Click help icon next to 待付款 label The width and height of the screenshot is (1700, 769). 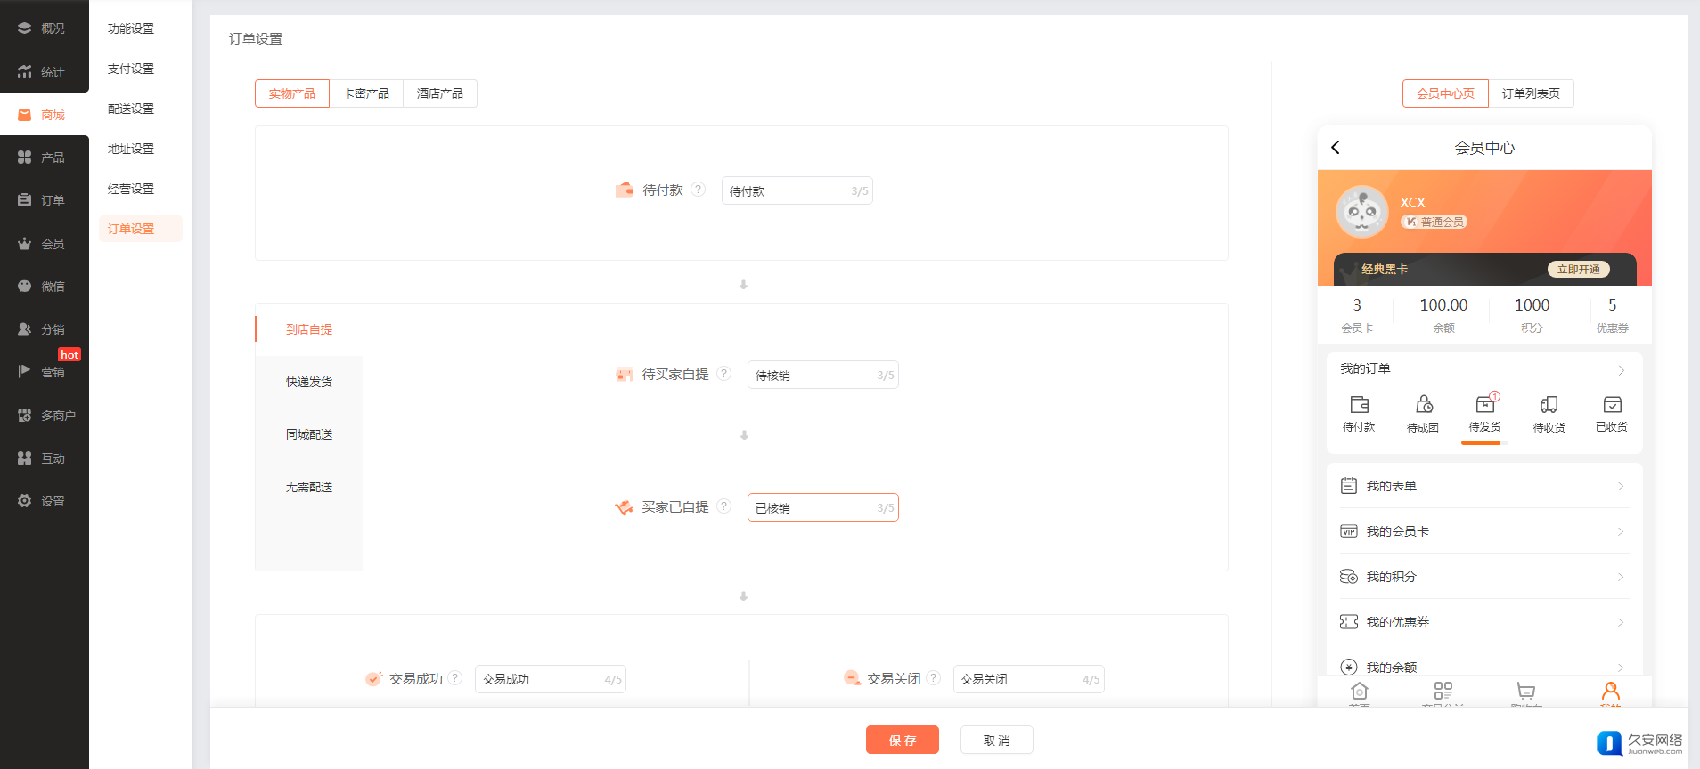click(699, 190)
